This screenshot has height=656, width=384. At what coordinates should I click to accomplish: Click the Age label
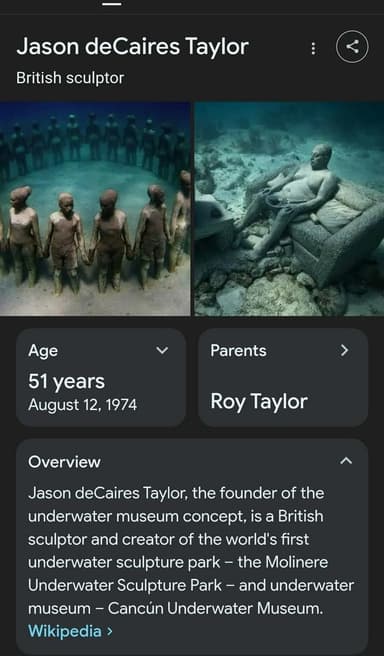pyautogui.click(x=43, y=351)
